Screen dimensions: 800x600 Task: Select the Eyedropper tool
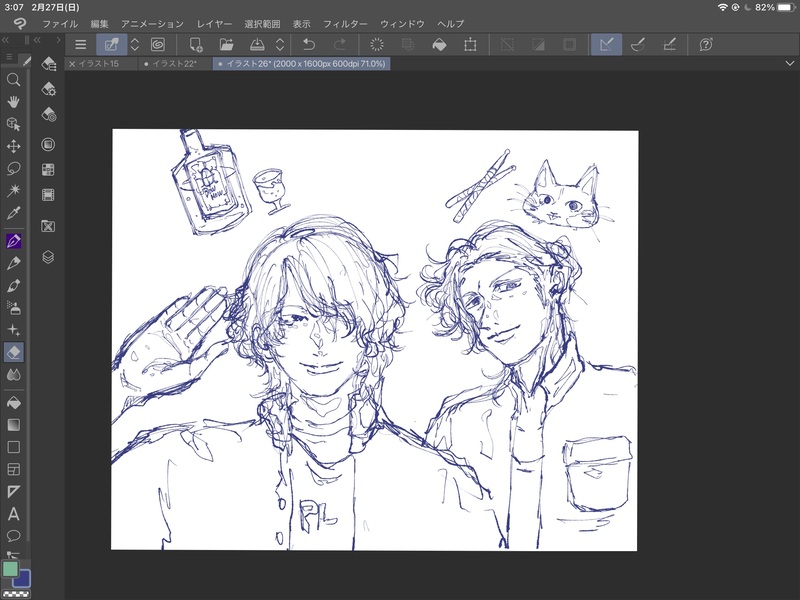(x=14, y=213)
